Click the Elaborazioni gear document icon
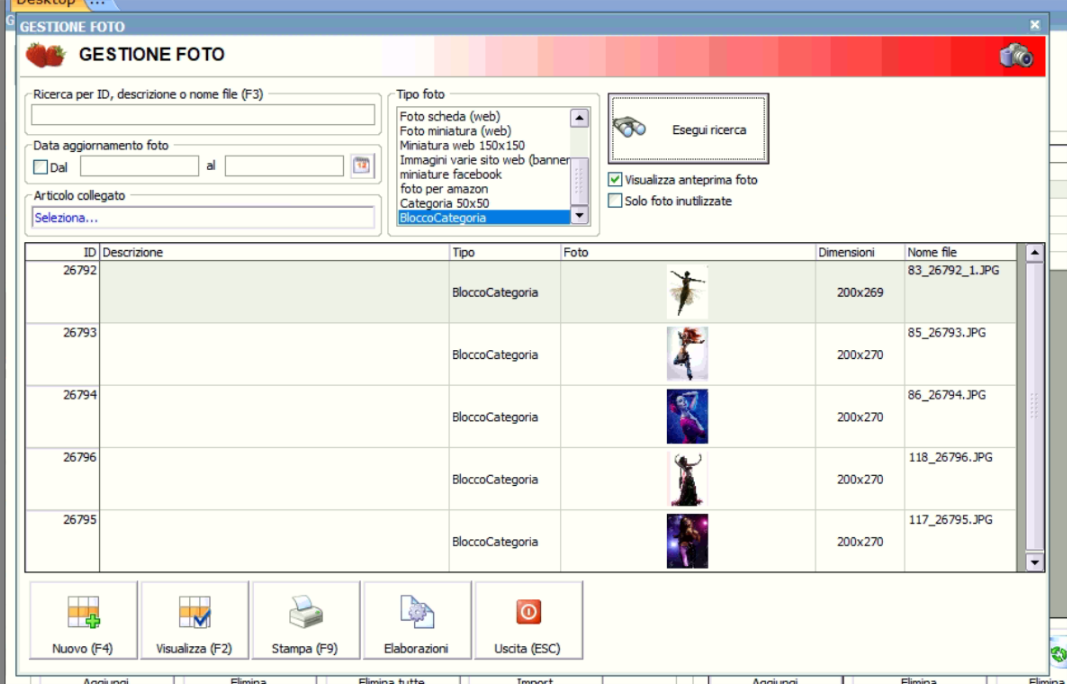Screen dimensions: 1067x684 pos(416,612)
